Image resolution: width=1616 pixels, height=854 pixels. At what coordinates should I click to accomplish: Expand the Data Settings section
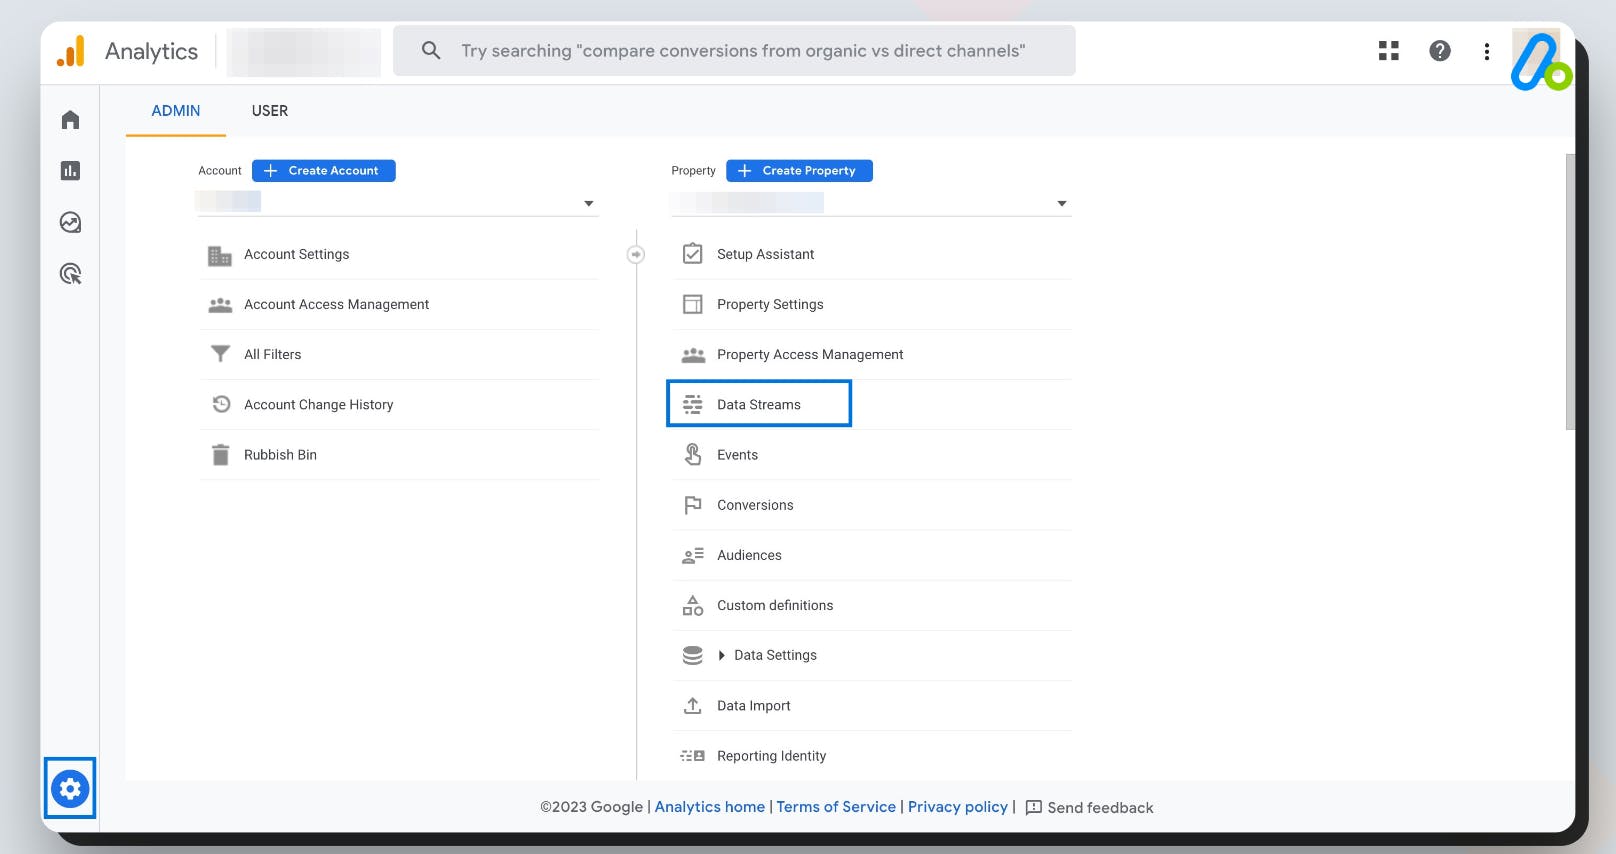tap(722, 656)
